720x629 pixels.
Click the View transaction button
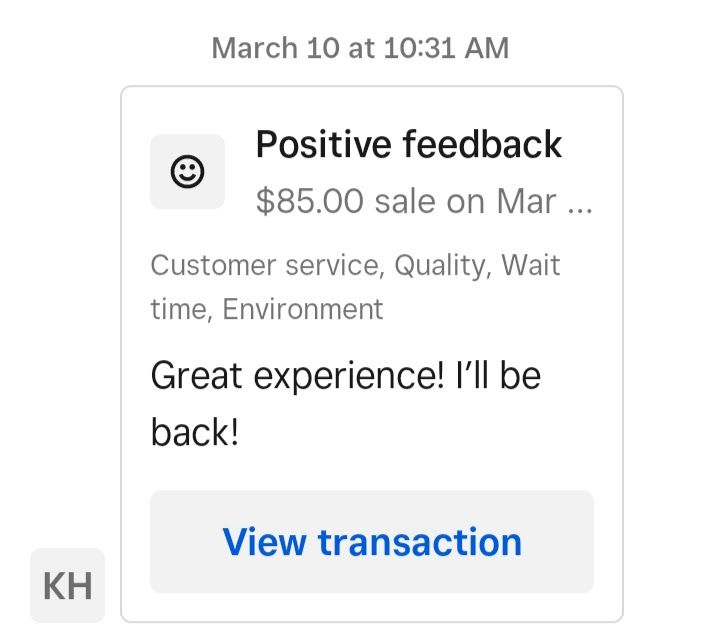click(372, 542)
